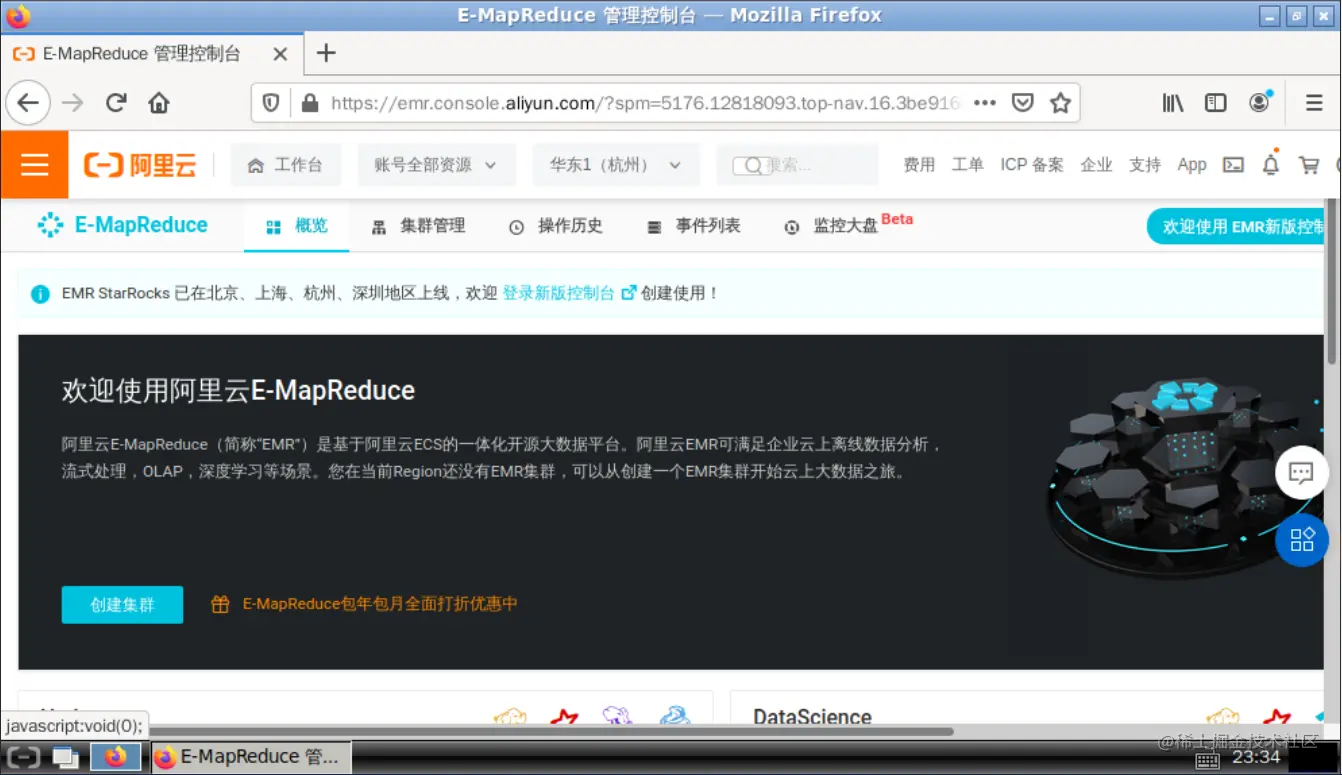Viewport: 1342px width, 775px height.
Task: Switch to the 集群管理 tab
Action: 418,226
